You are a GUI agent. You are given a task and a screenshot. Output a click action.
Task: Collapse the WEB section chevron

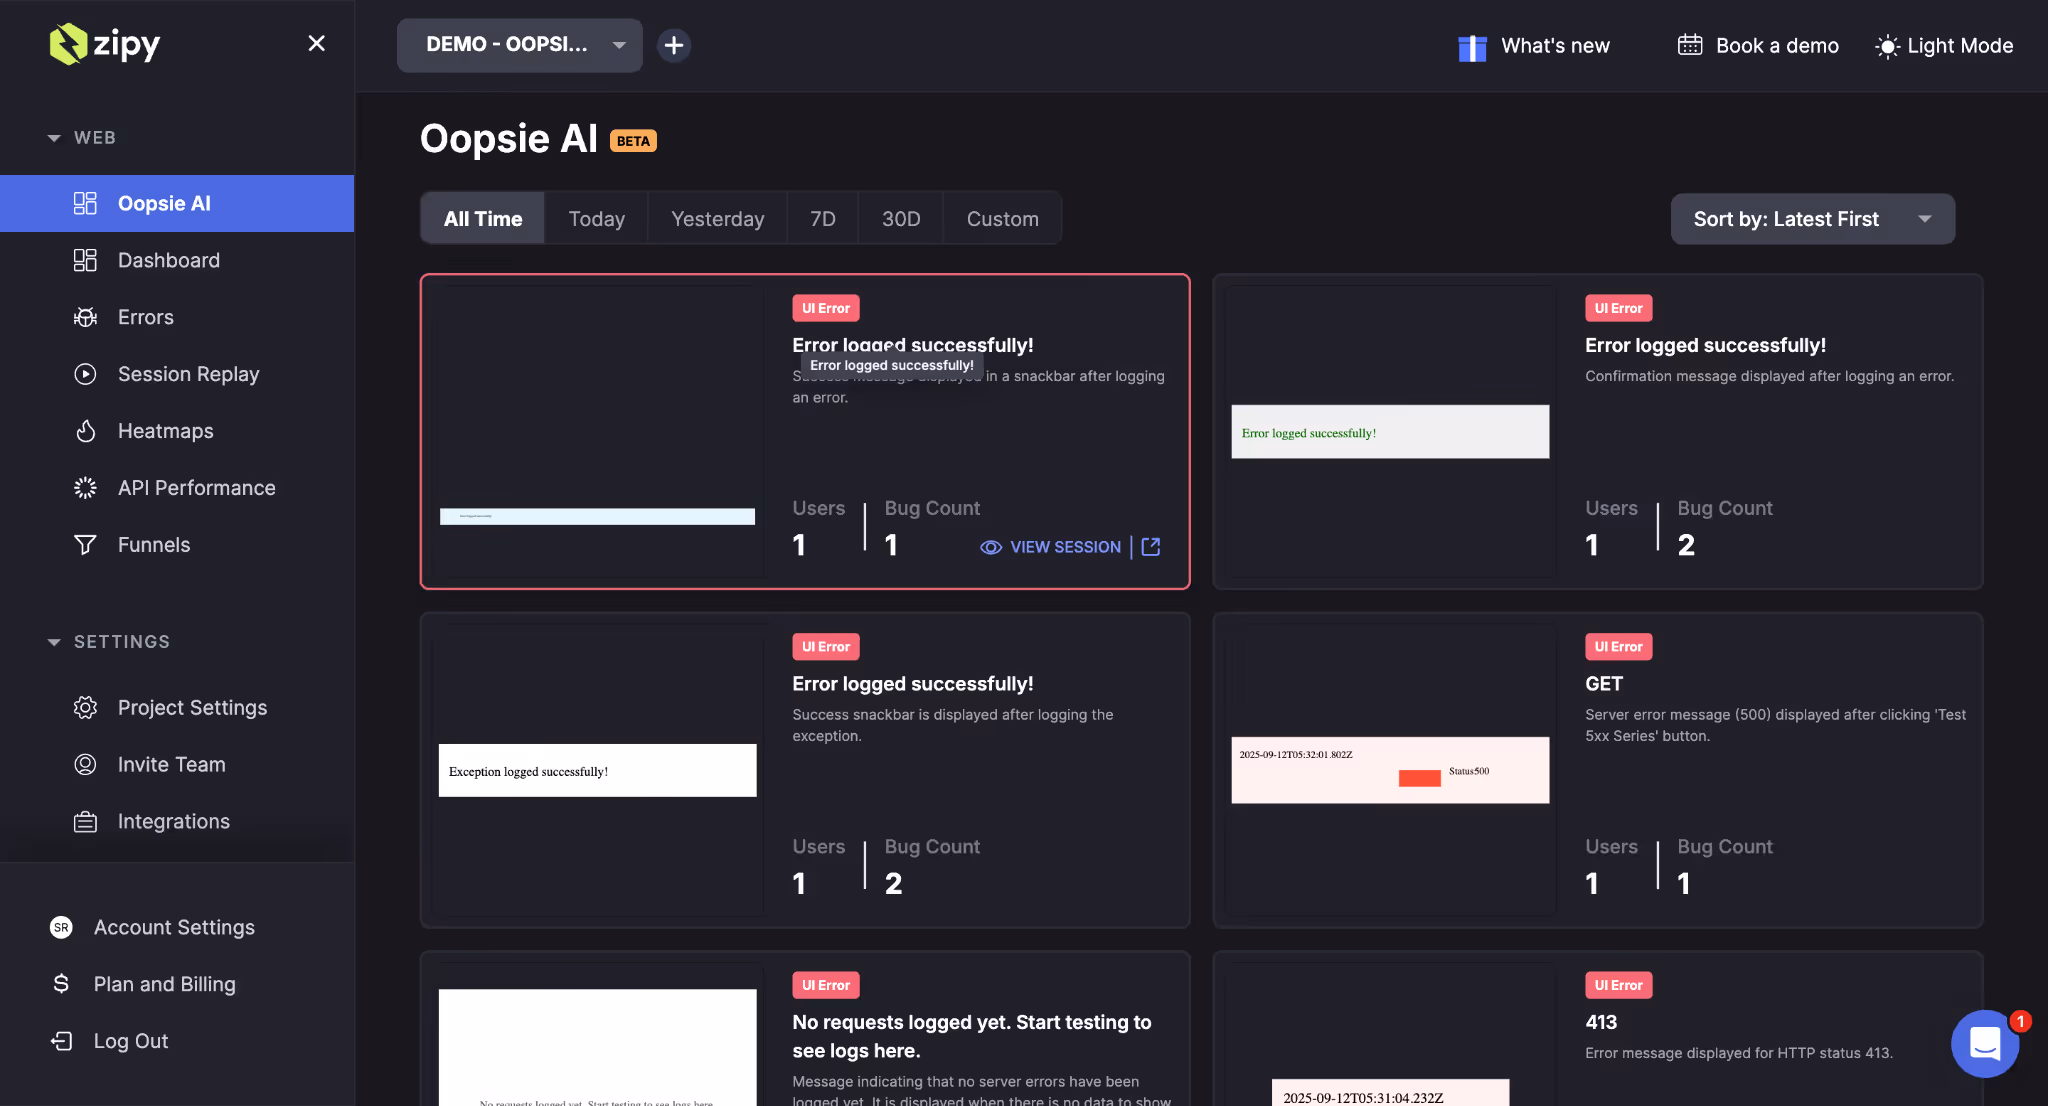53,137
